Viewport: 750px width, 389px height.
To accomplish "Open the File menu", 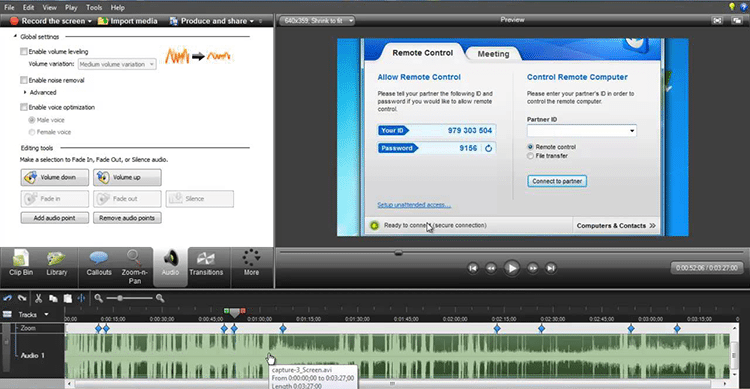I will (x=9, y=7).
